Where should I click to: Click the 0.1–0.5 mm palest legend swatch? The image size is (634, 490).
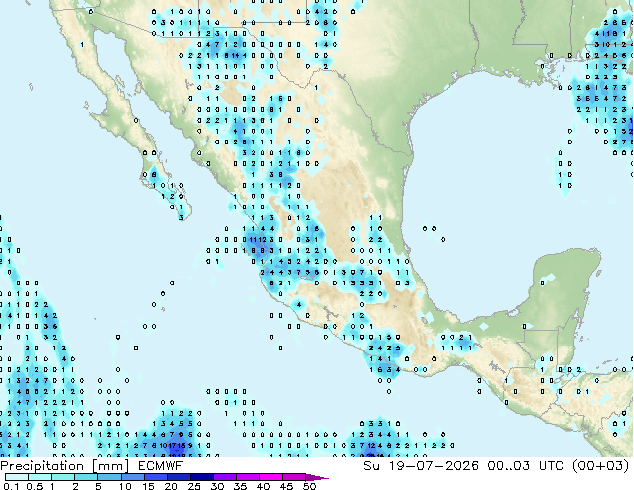(x=17, y=477)
